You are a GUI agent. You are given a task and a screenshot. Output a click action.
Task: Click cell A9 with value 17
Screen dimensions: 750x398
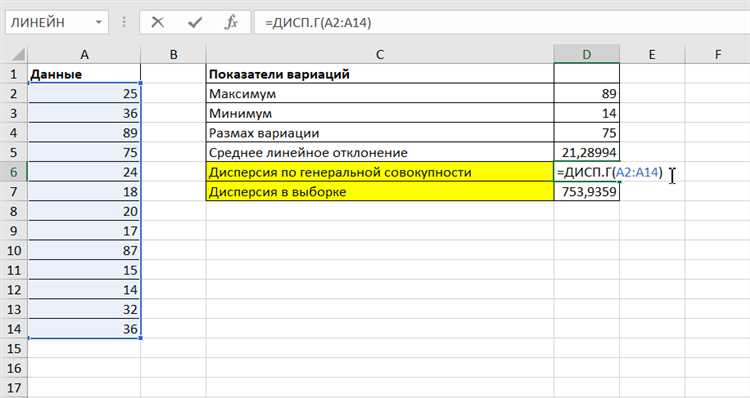click(x=84, y=231)
